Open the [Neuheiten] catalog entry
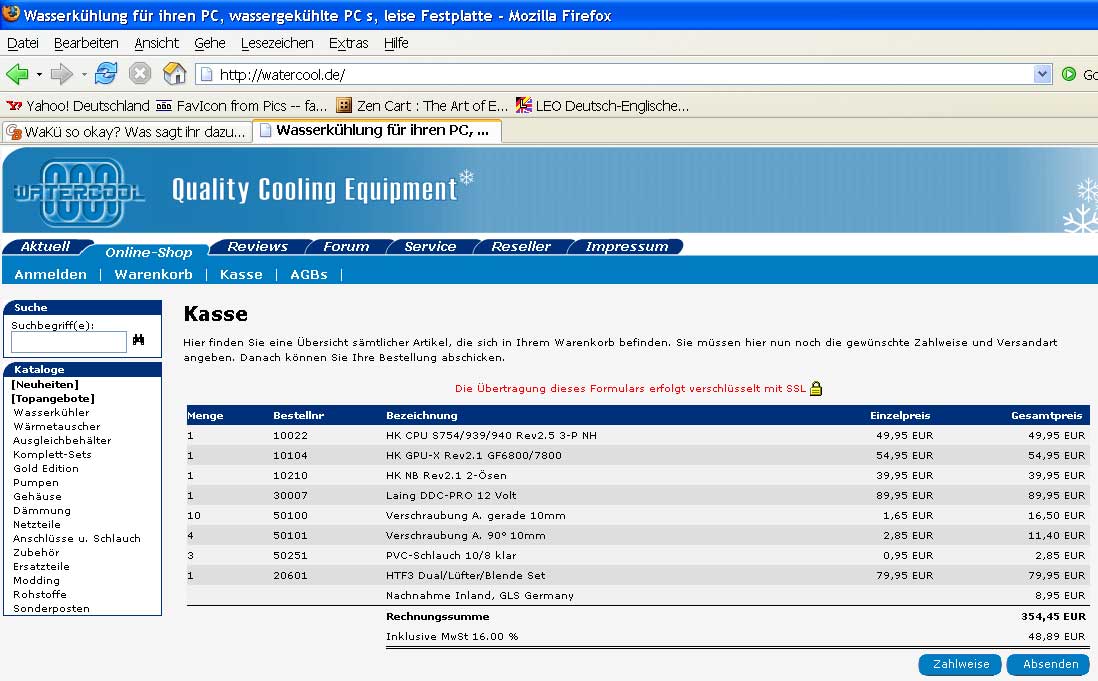This screenshot has height=681, width=1098. [x=46, y=384]
